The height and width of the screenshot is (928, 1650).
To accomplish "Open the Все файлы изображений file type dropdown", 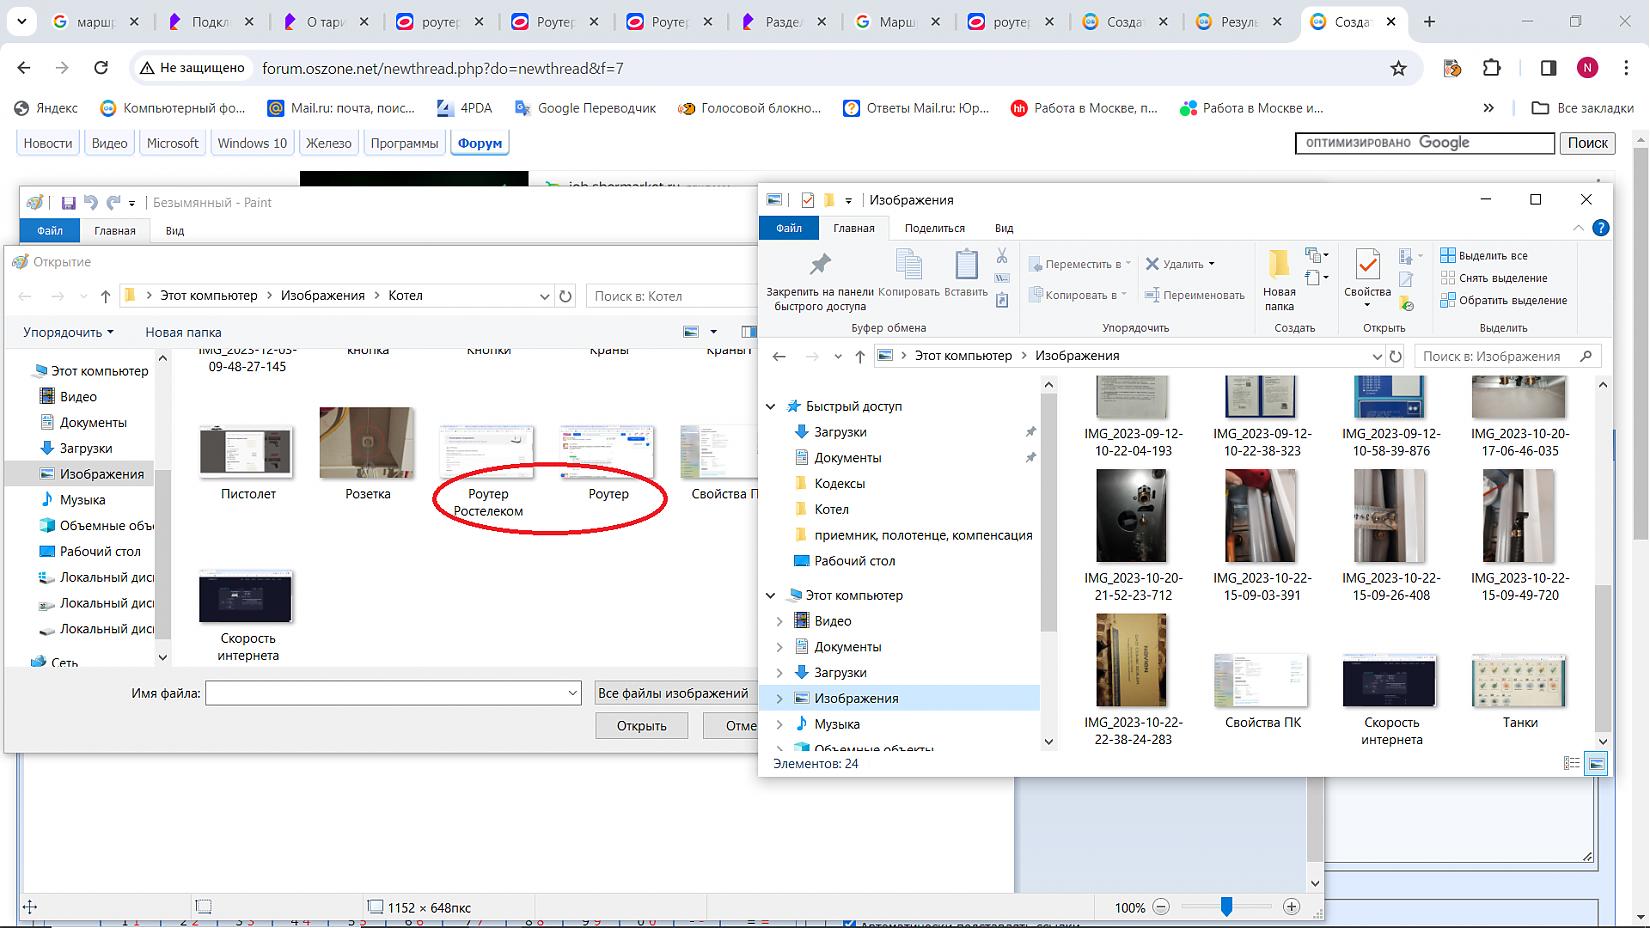I will click(x=675, y=693).
